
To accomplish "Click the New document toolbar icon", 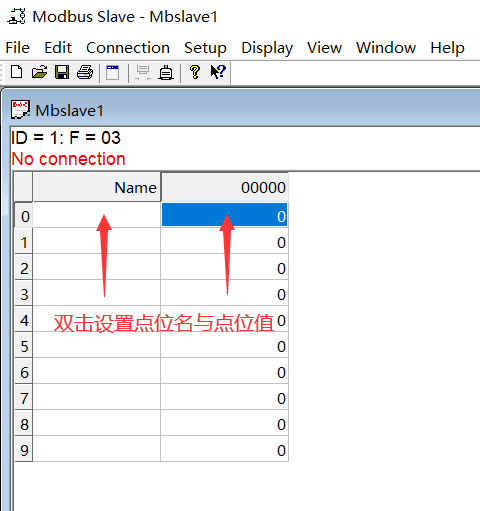I will coord(16,72).
